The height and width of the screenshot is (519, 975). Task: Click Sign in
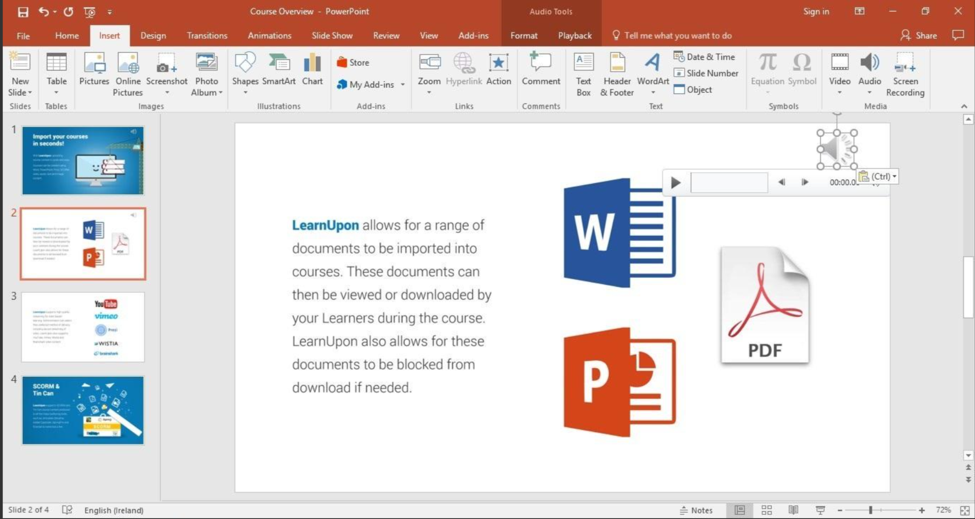(816, 11)
